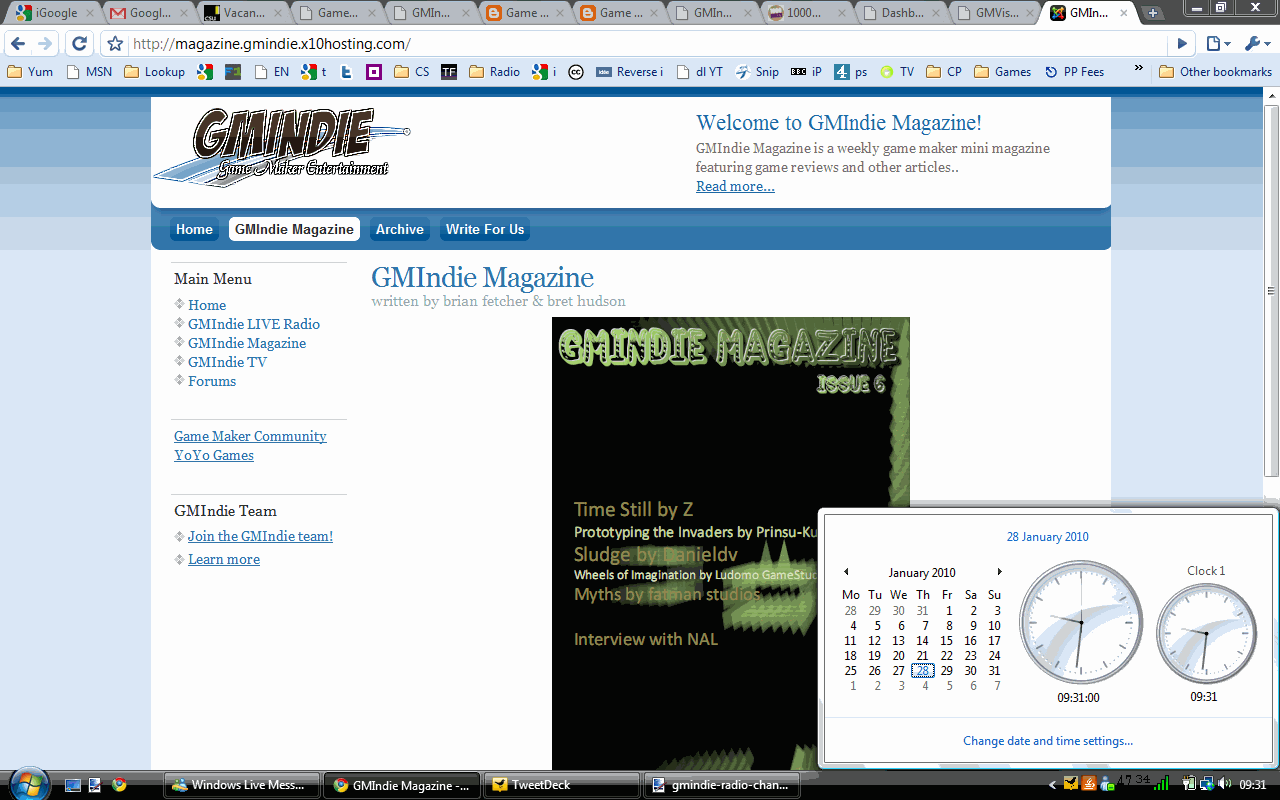Image resolution: width=1280 pixels, height=800 pixels.
Task: Open the Lookup bookmarks folder
Action: click(x=154, y=72)
